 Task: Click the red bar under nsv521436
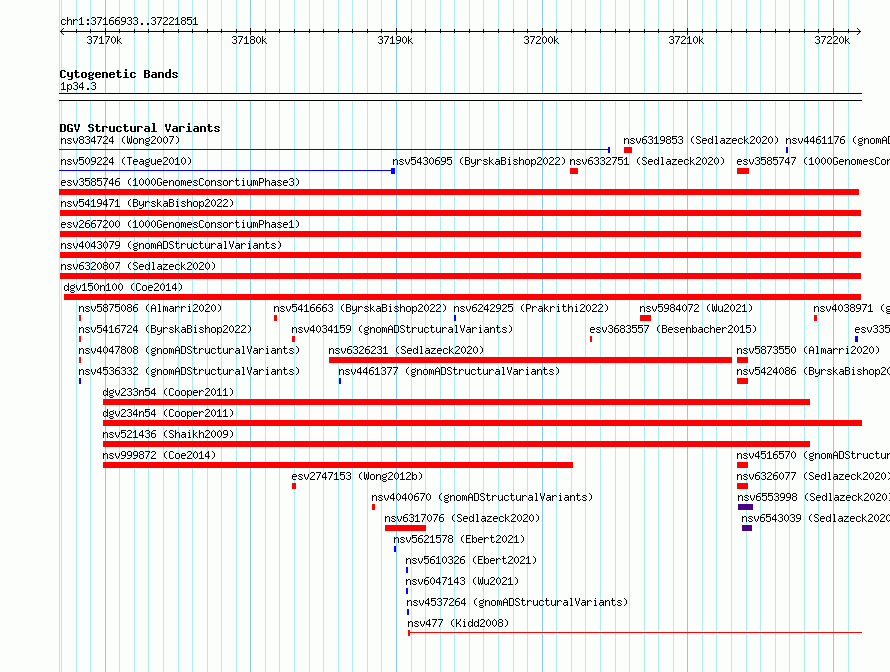click(x=456, y=444)
